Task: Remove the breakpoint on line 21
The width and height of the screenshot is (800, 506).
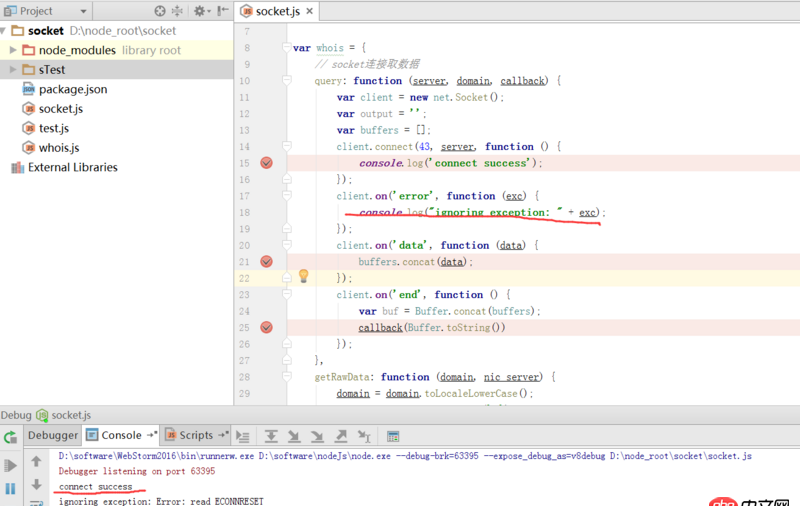Action: coord(266,261)
